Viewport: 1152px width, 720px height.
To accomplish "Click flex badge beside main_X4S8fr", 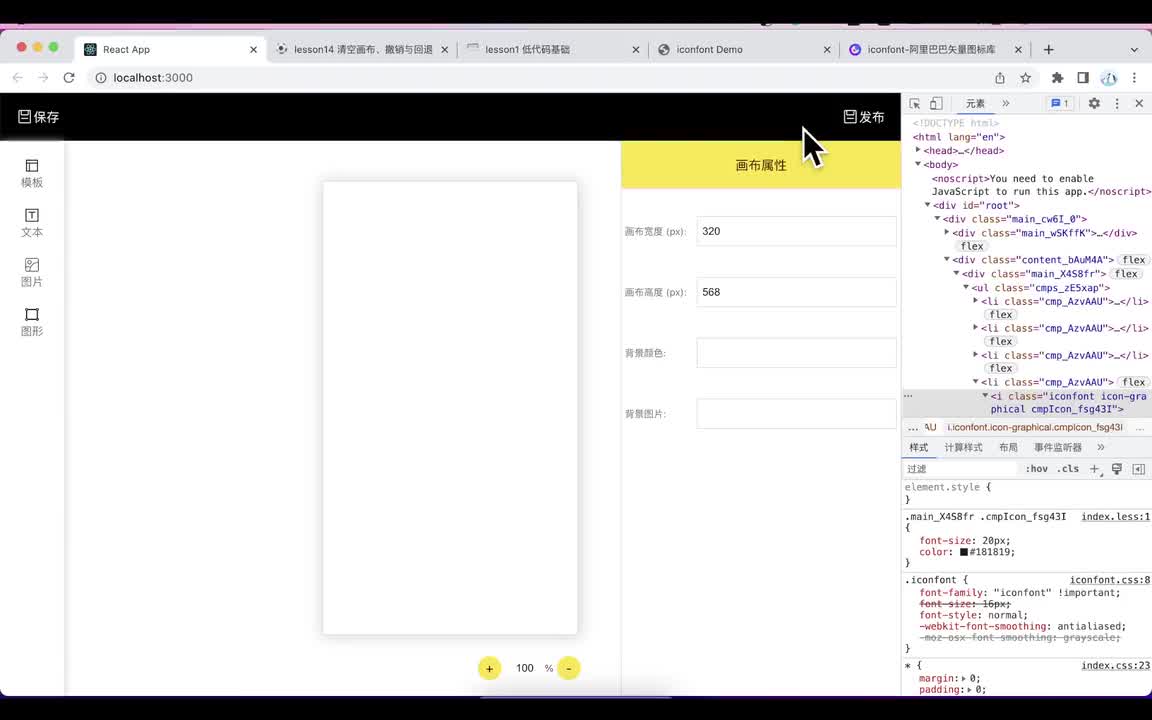I will (x=1126, y=273).
